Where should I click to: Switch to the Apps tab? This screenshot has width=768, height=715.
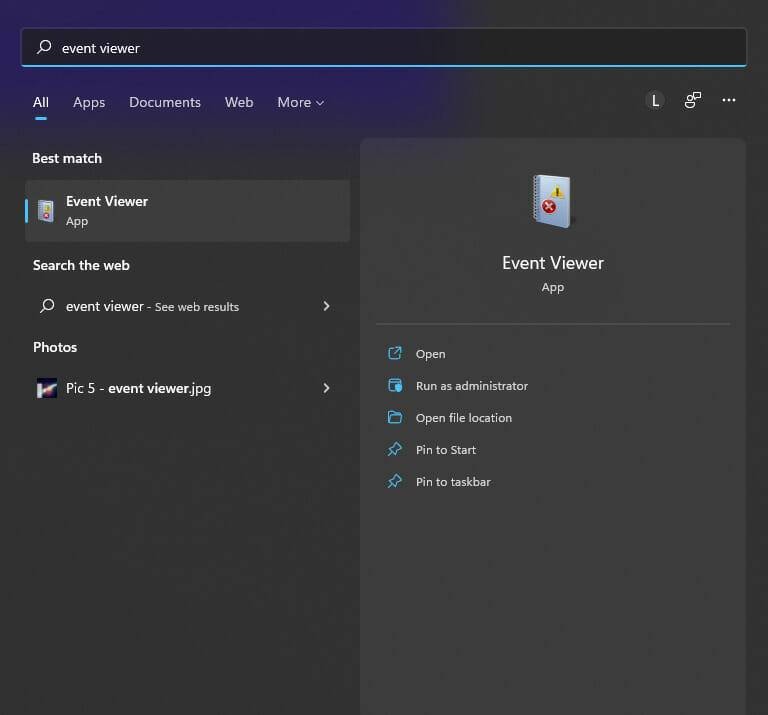(89, 102)
